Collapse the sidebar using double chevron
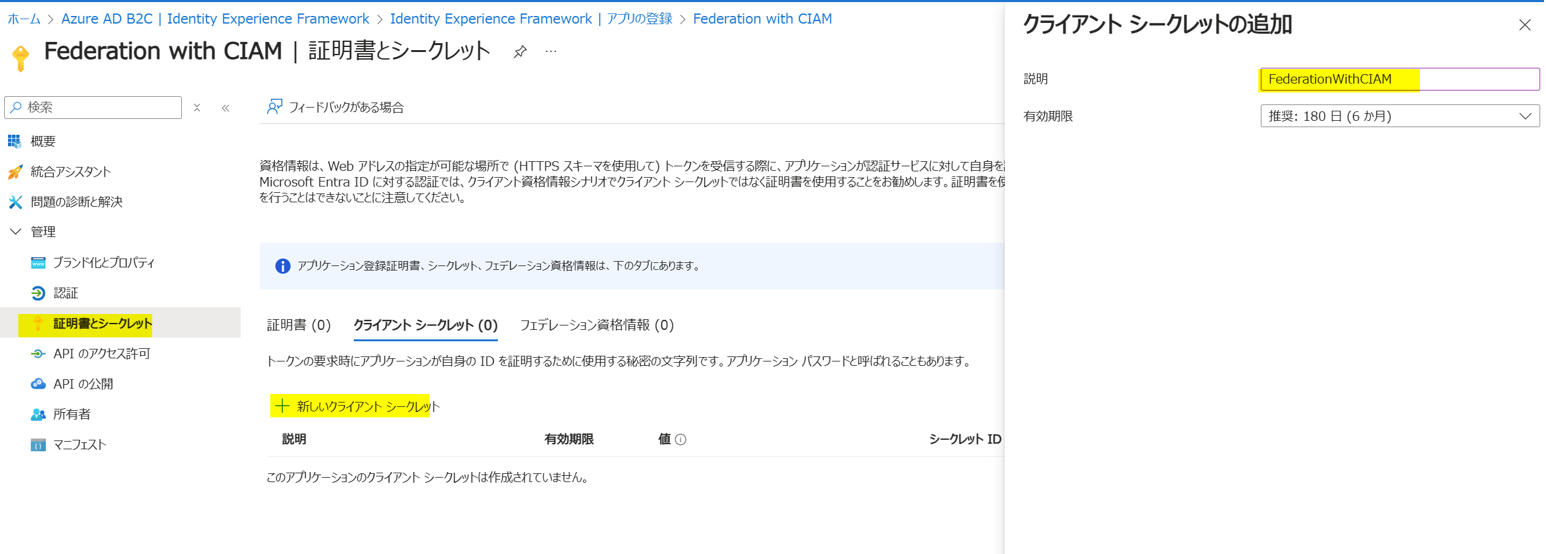The width and height of the screenshot is (1546, 554). pos(226,107)
